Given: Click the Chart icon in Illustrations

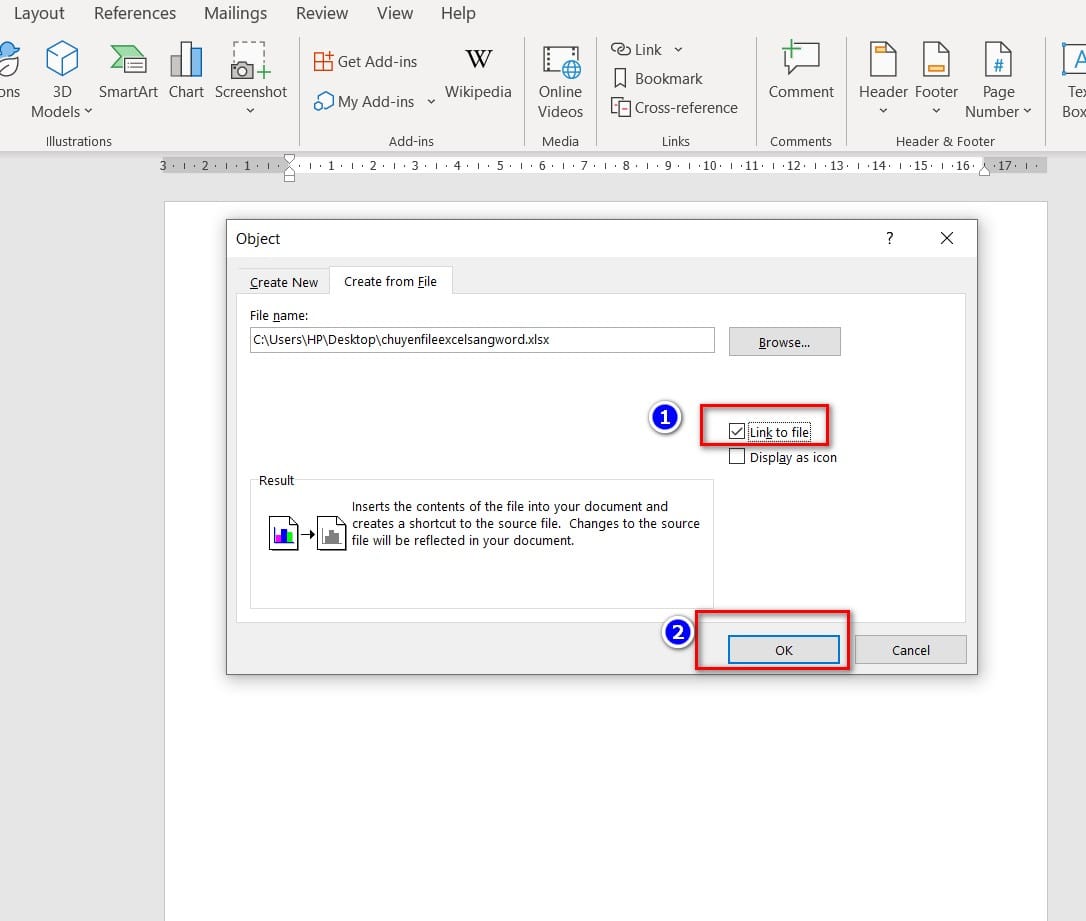Looking at the screenshot, I should tap(186, 72).
